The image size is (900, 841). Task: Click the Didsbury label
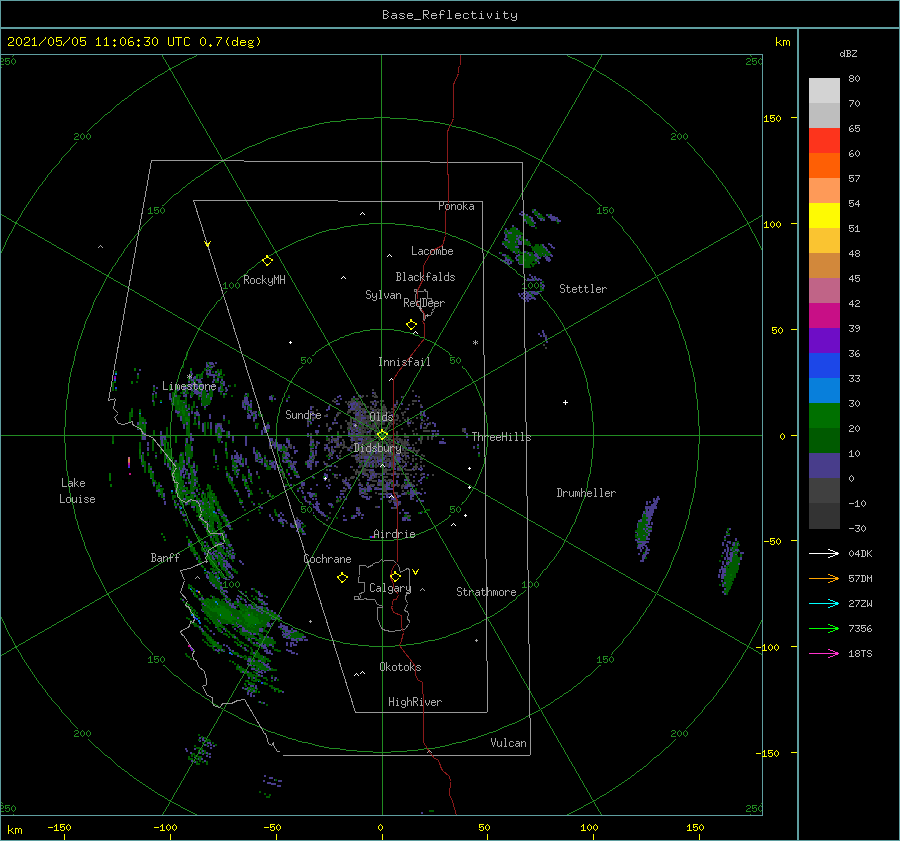(377, 448)
